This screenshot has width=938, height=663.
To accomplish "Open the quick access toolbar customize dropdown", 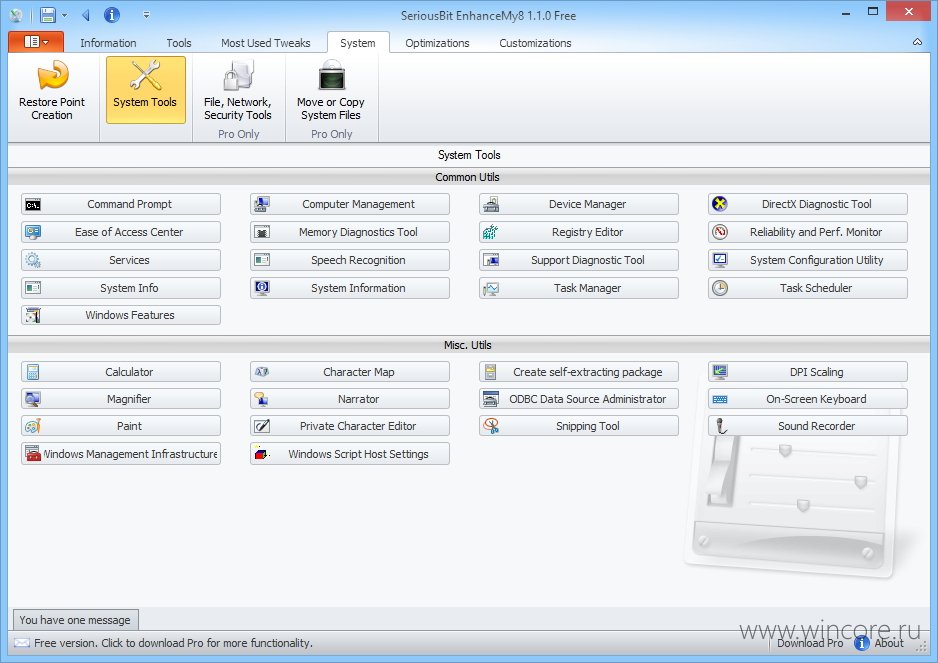I will click(x=147, y=15).
